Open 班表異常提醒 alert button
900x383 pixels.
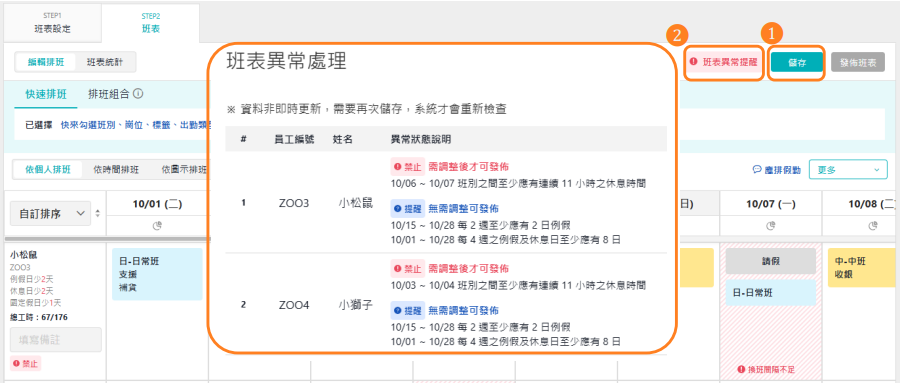coord(723,62)
